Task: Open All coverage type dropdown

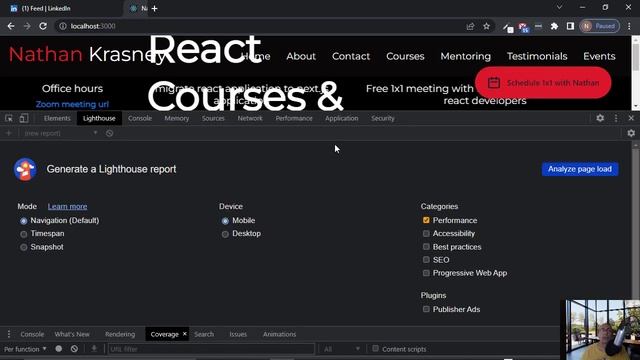Action: coord(342,349)
